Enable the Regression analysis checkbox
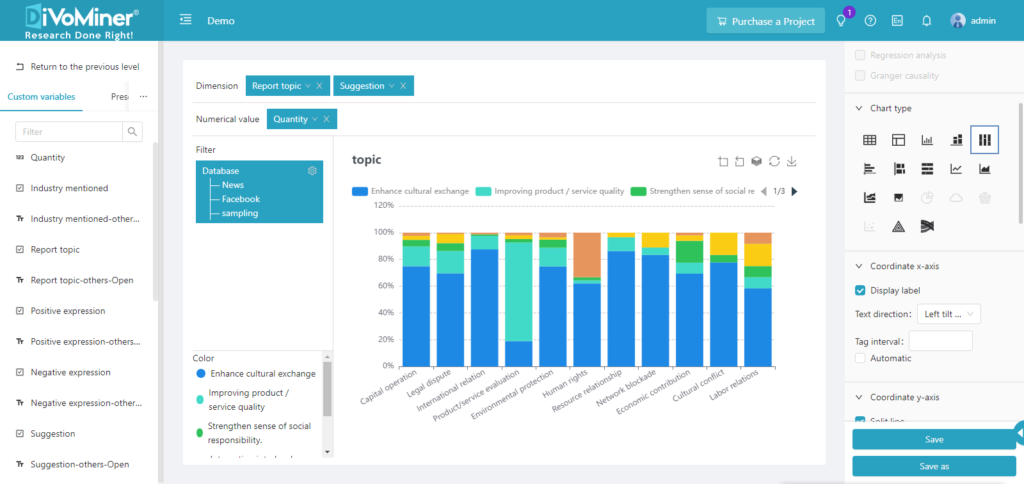This screenshot has height=484, width=1024. [861, 56]
